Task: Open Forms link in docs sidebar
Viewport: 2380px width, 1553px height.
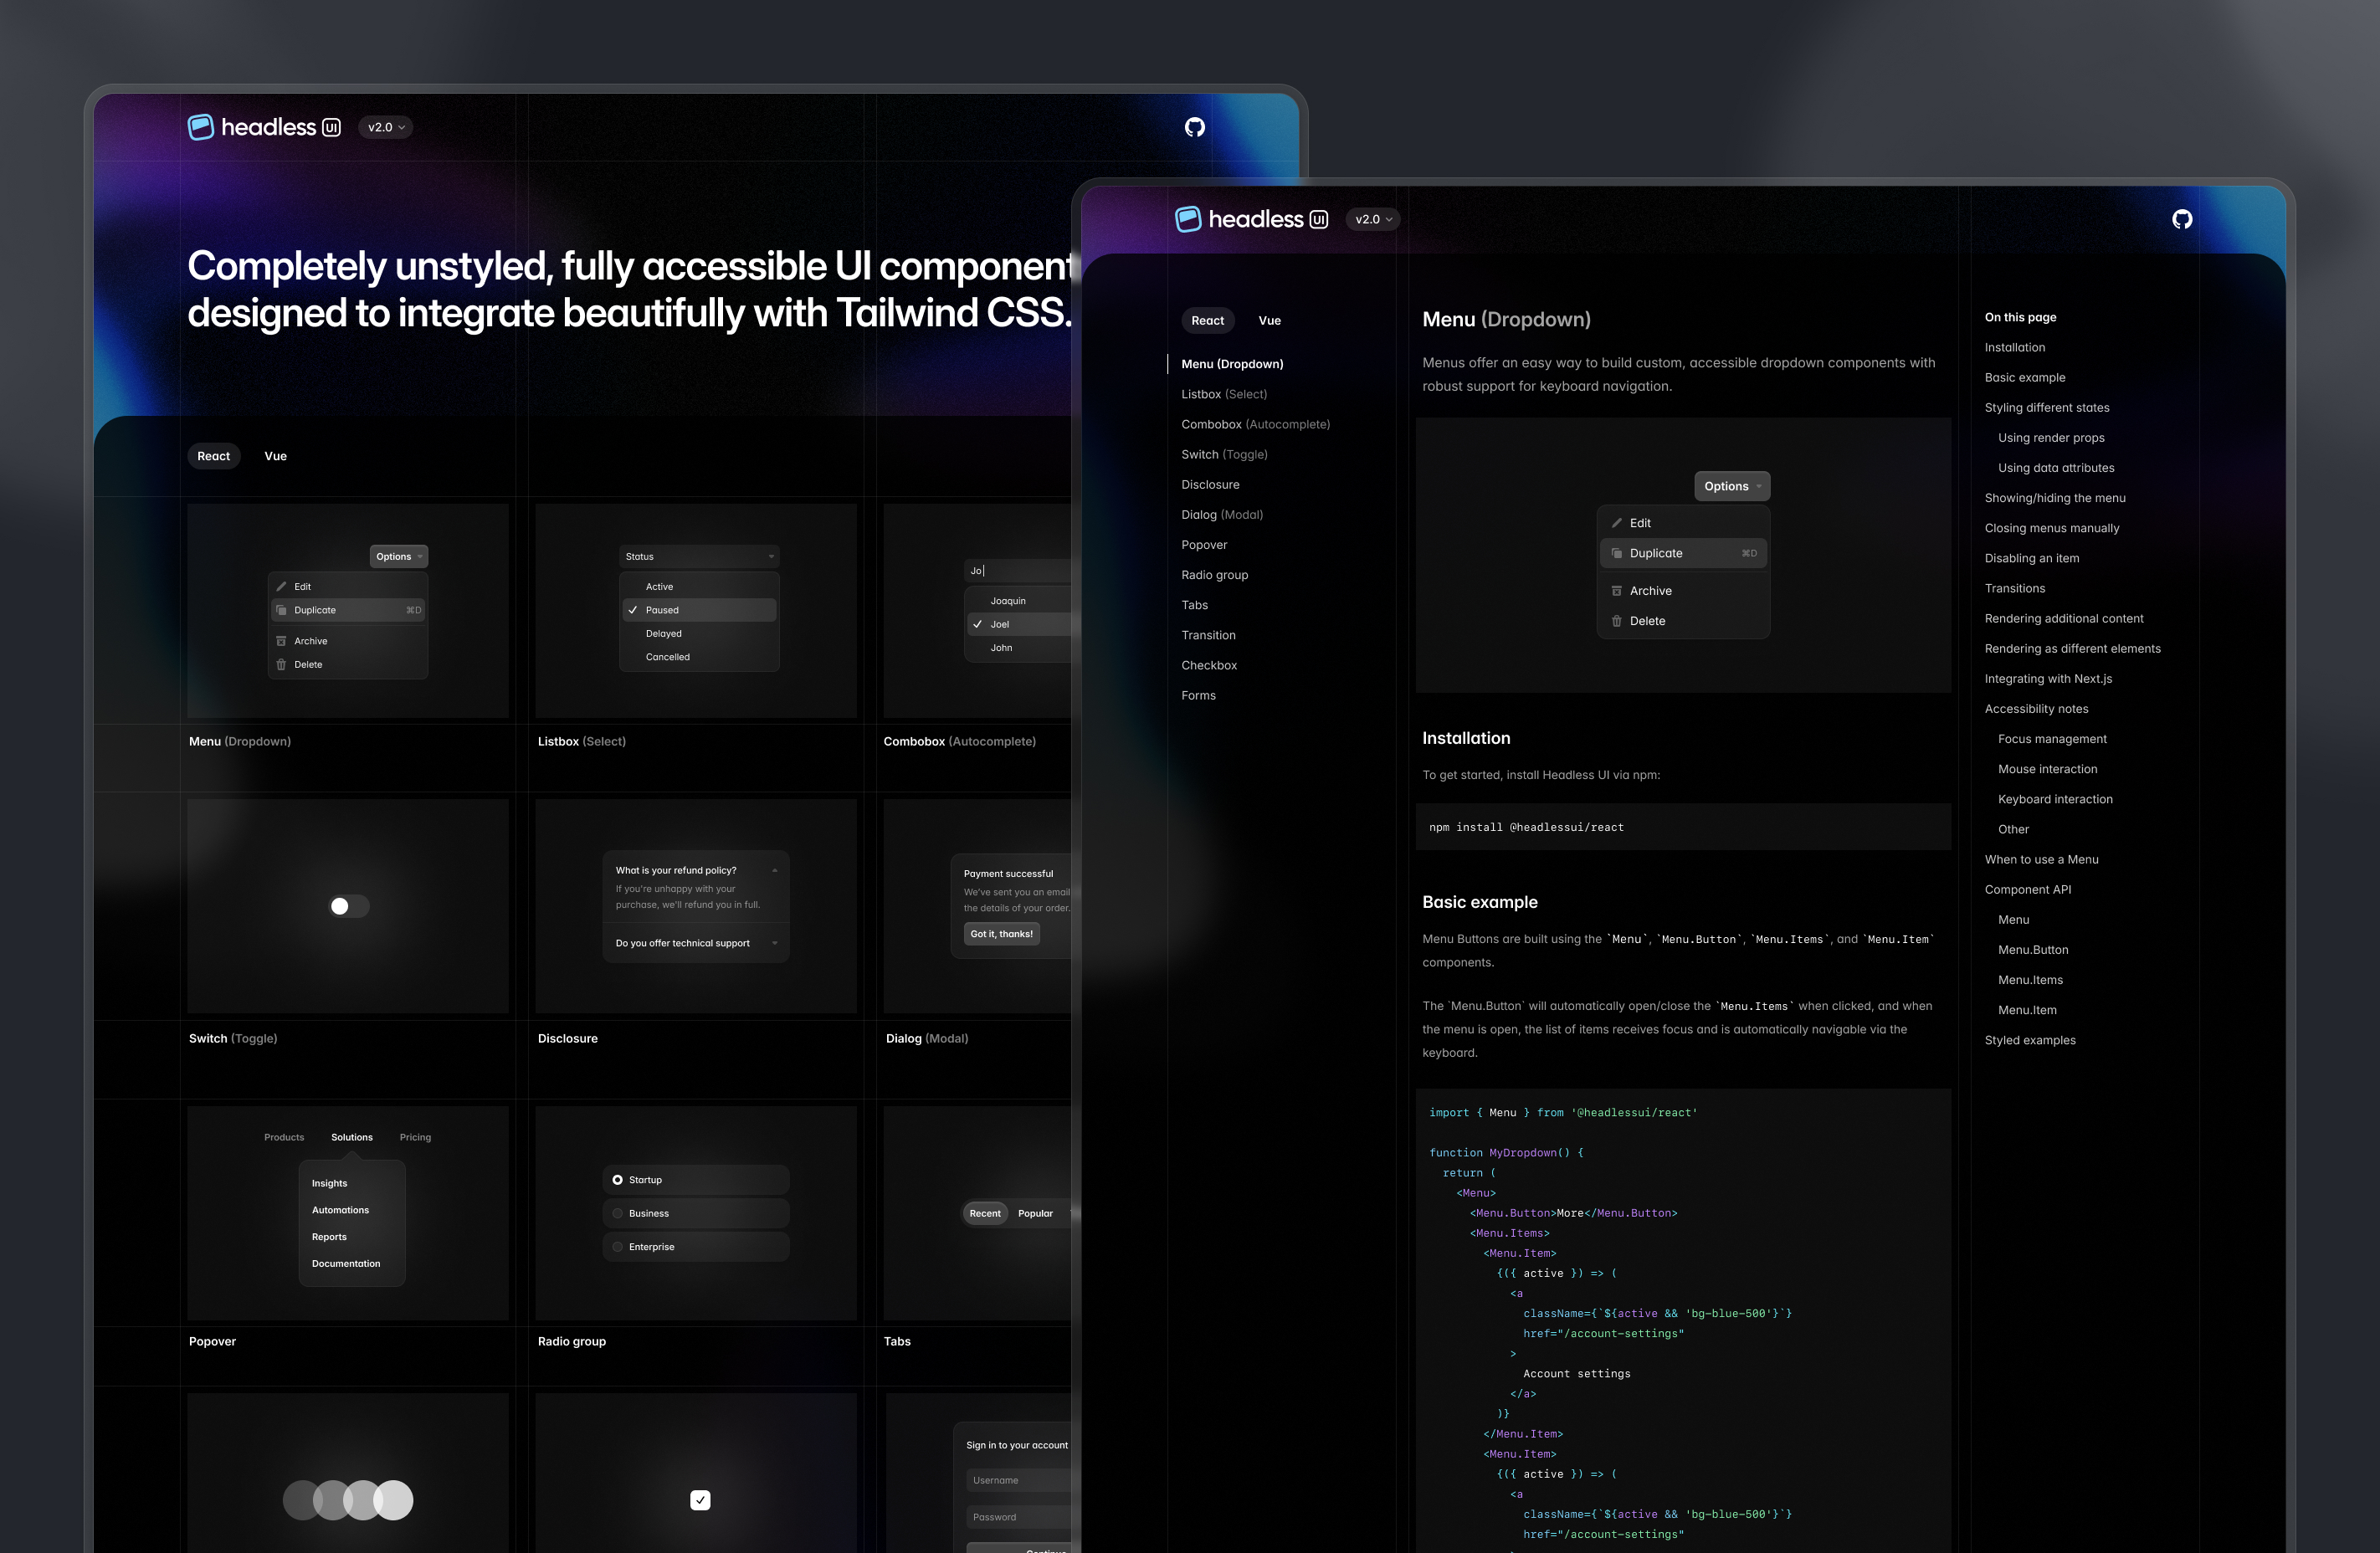Action: (x=1198, y=696)
